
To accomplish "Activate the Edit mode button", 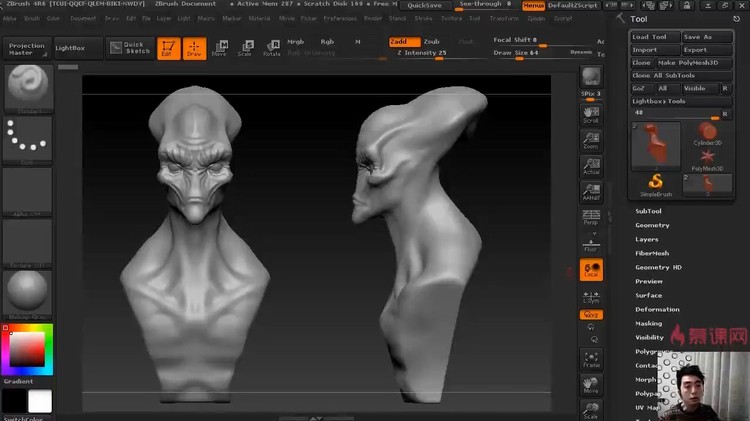I will pyautogui.click(x=169, y=48).
